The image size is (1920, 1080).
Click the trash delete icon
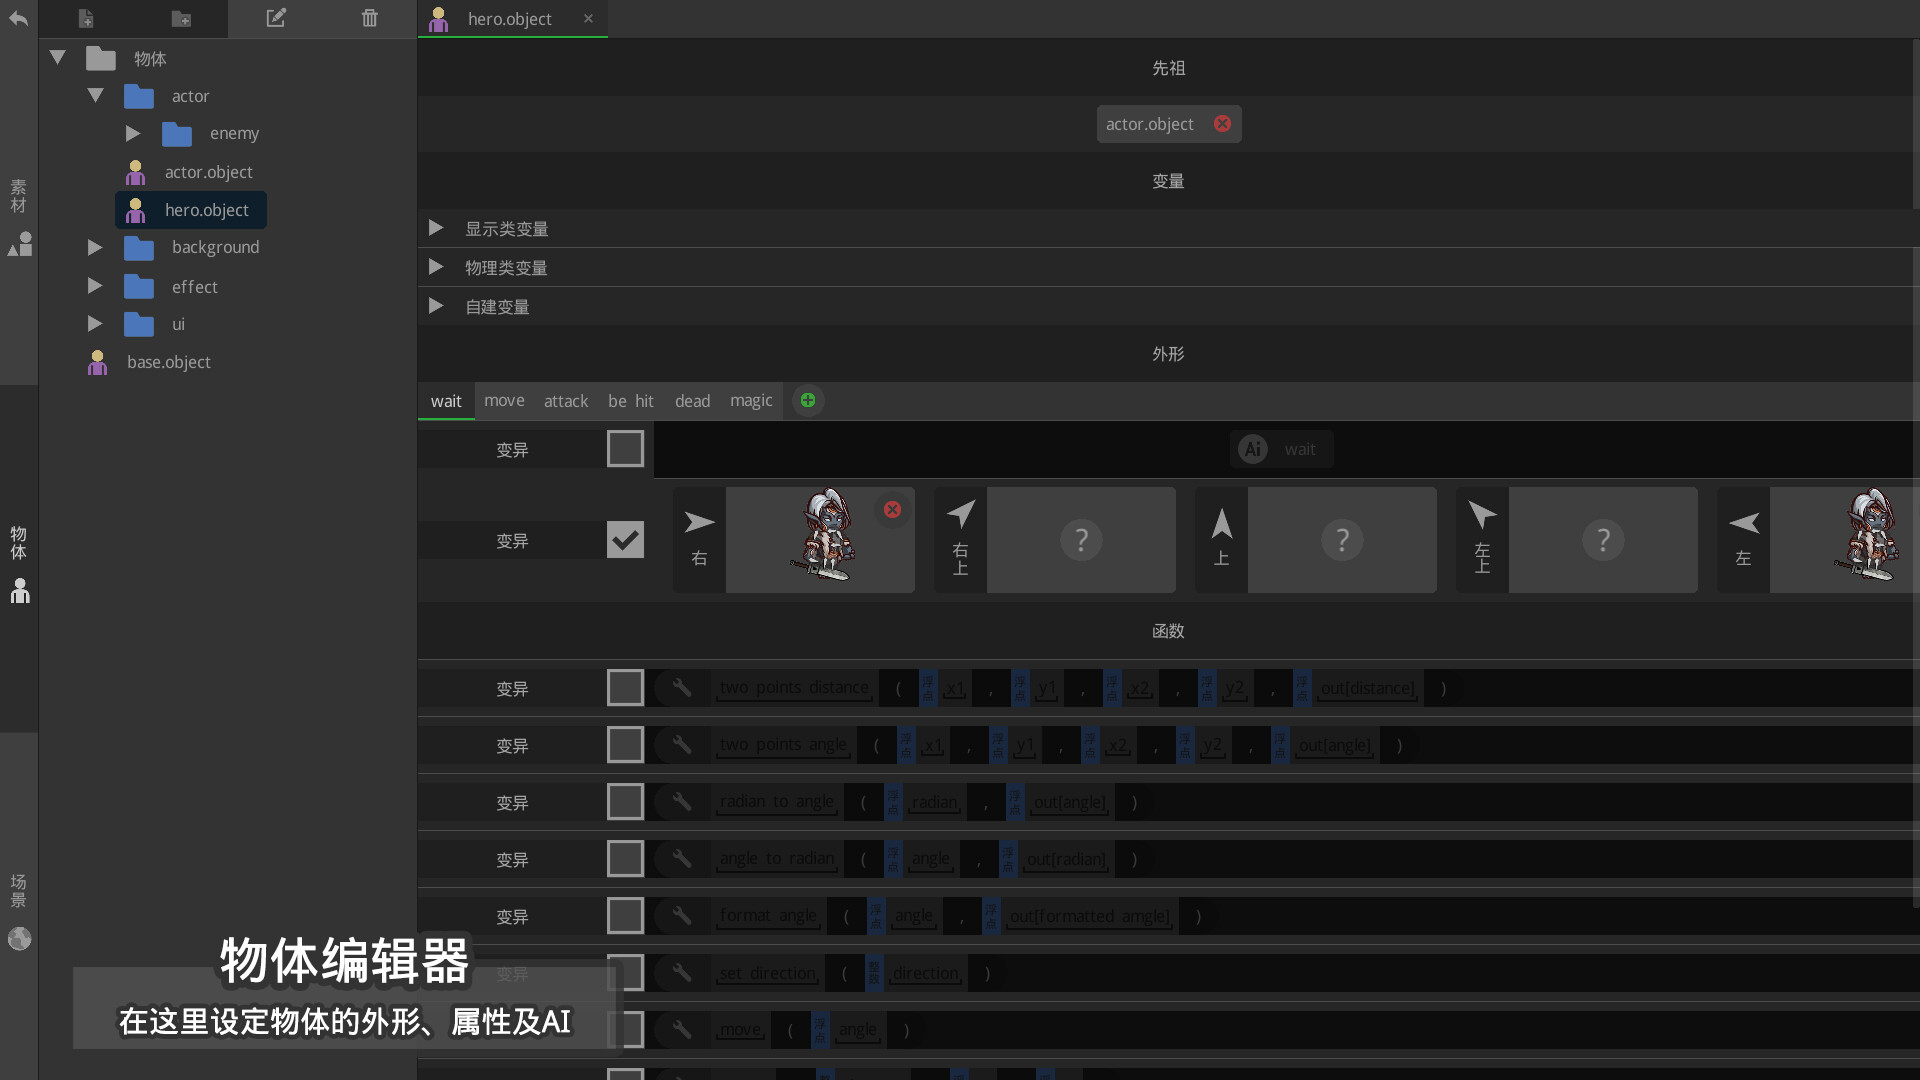[370, 18]
